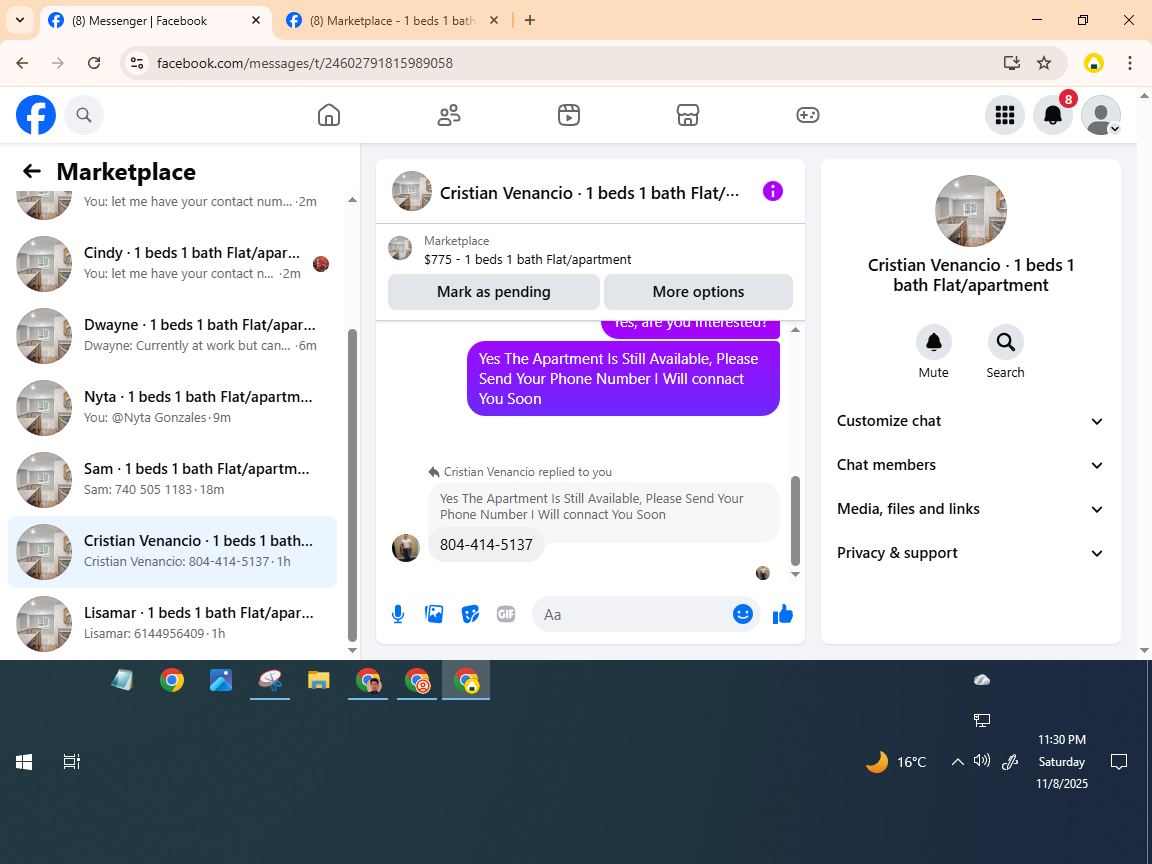The width and height of the screenshot is (1152, 864).
Task: Click the conversation list scrollbar
Action: 352,485
